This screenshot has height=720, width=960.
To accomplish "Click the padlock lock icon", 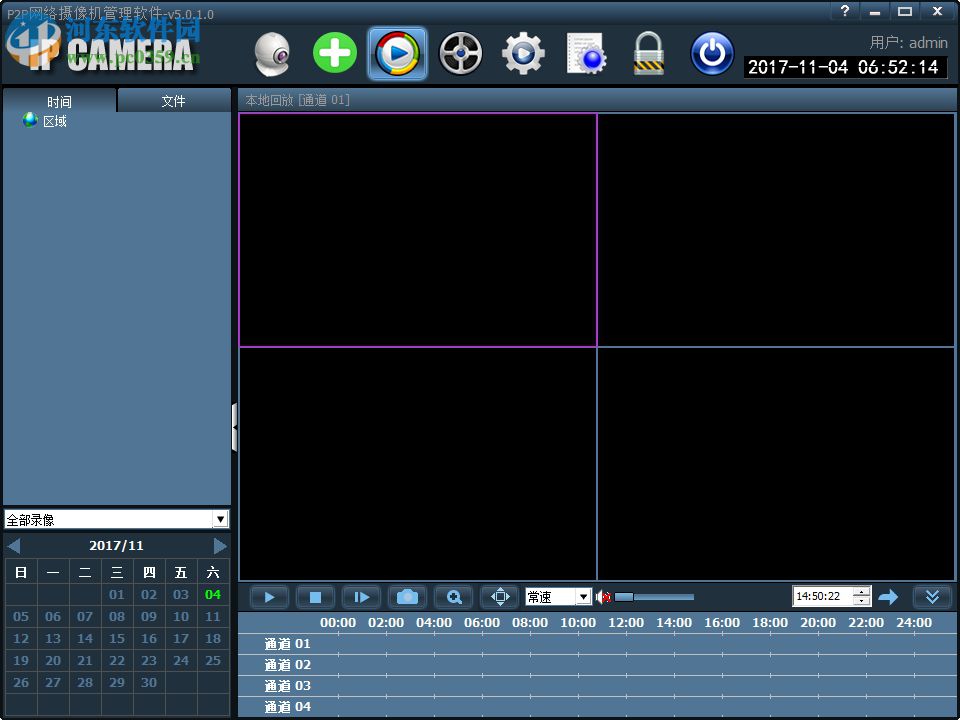I will (649, 54).
